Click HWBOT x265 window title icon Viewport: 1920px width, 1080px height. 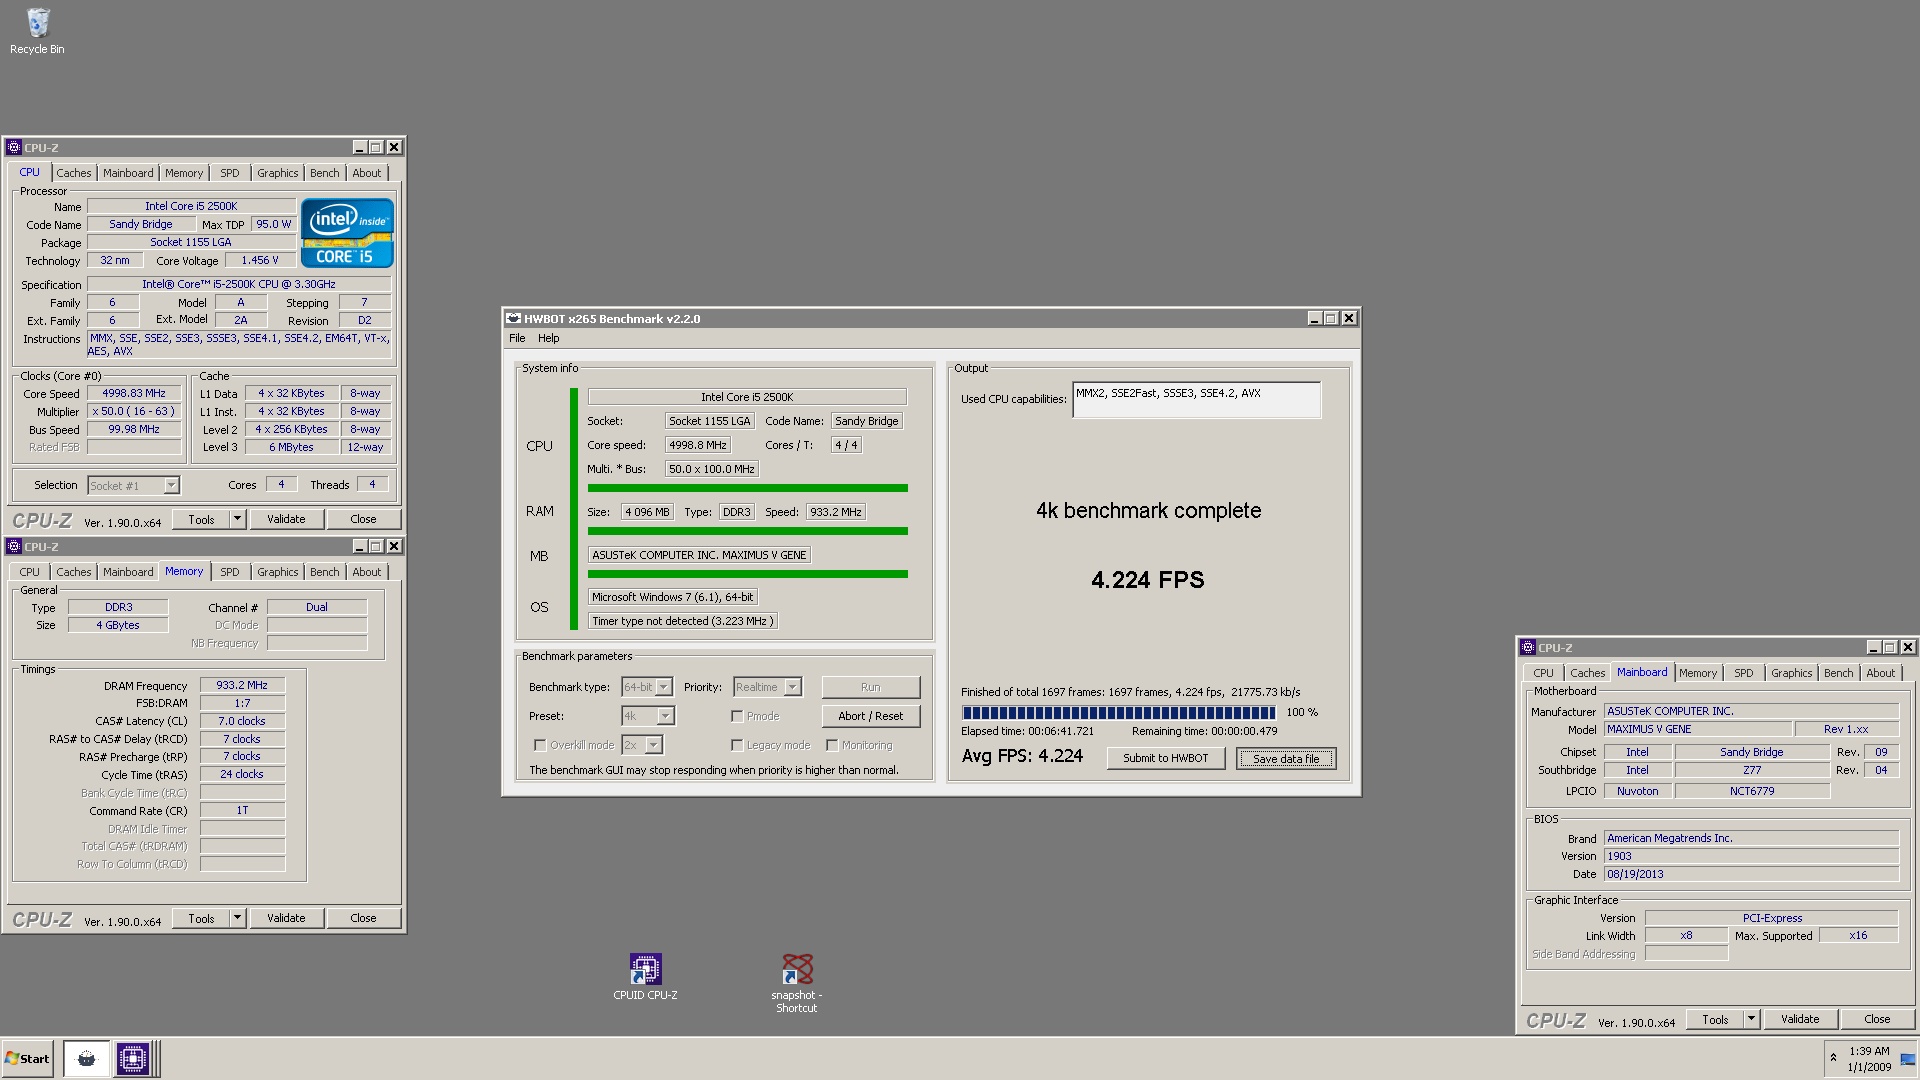coord(513,318)
